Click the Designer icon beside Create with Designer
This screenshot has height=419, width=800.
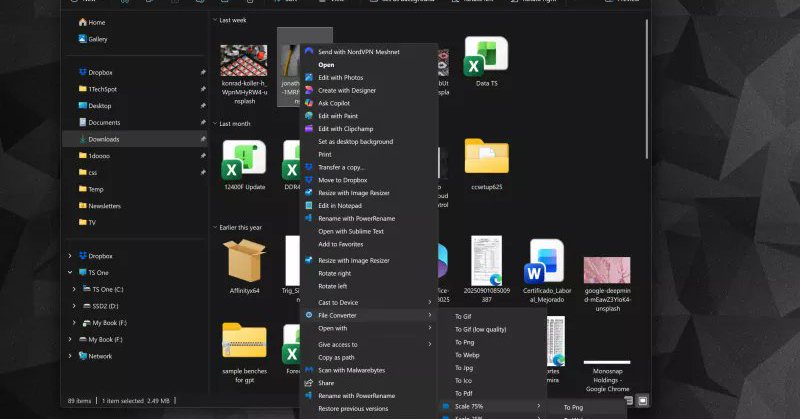309,90
